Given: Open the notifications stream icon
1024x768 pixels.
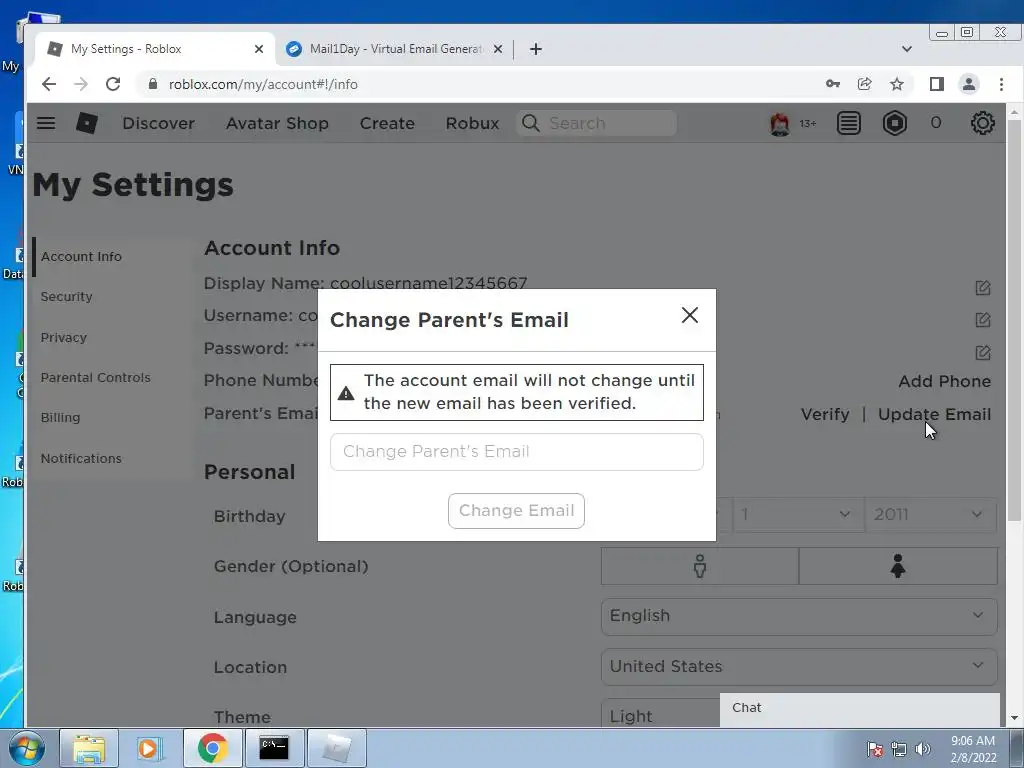Looking at the screenshot, I should [848, 123].
